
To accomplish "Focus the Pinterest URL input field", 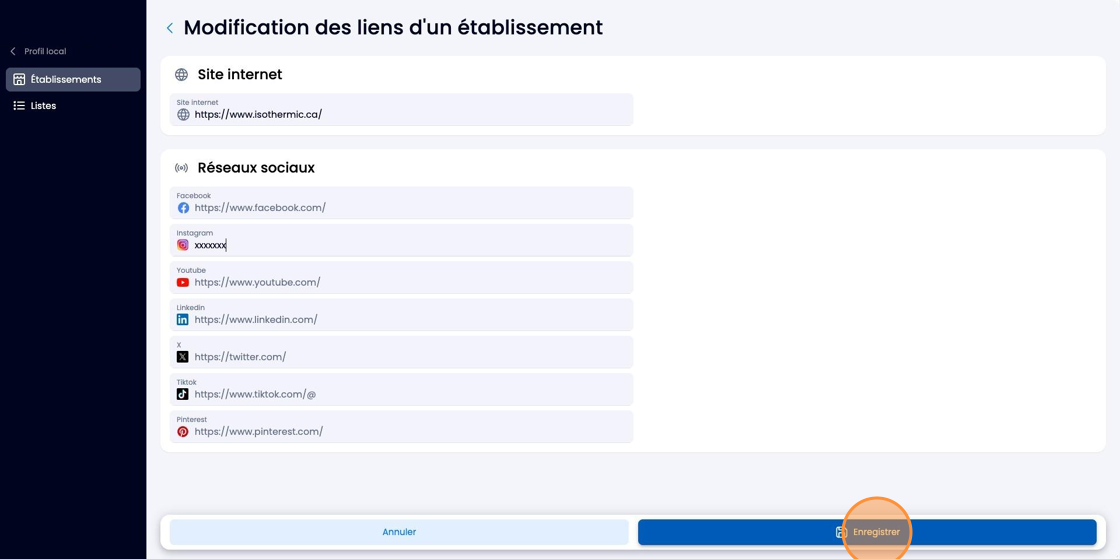I will [x=401, y=426].
